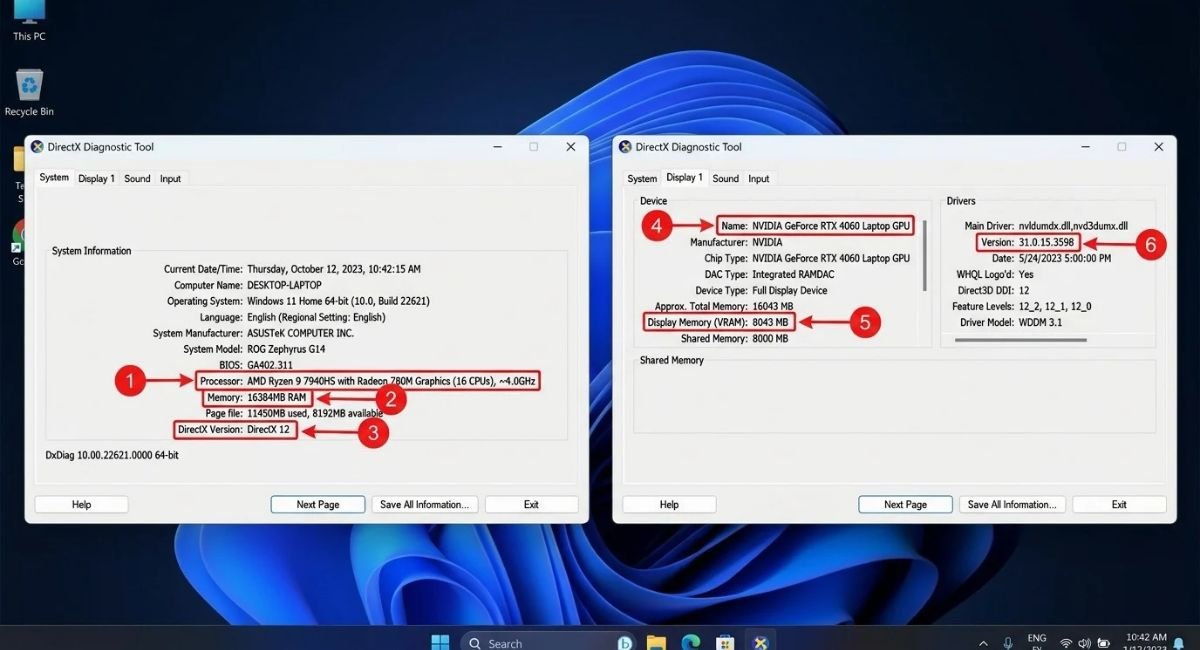Click the 'GA402.311' BIOS value

269,365
